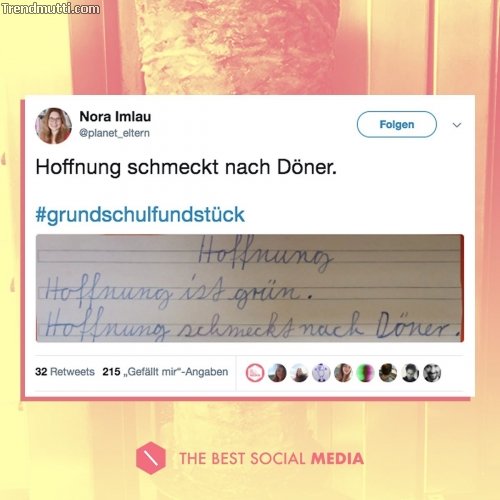The image size is (500, 500).
Task: Click Nora Imlau's profile avatar
Action: point(53,126)
